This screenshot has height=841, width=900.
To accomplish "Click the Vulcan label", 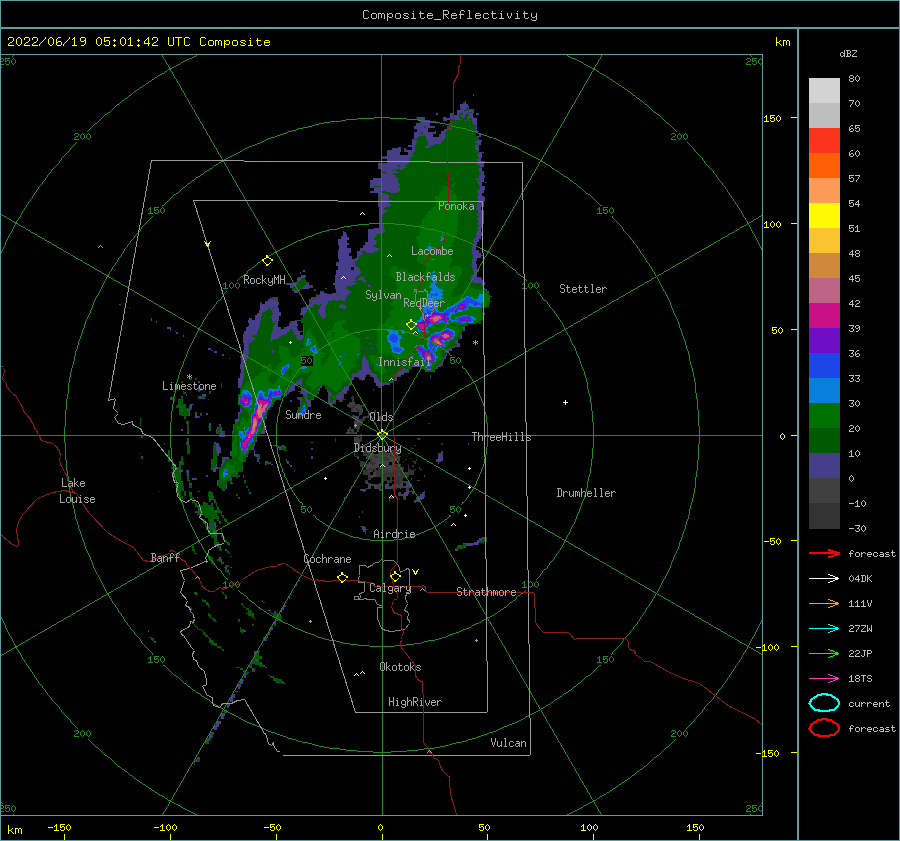I will 509,743.
